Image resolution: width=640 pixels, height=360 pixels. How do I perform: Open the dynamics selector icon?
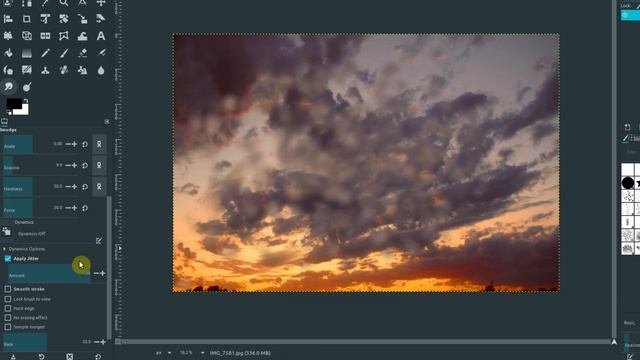[7, 232]
